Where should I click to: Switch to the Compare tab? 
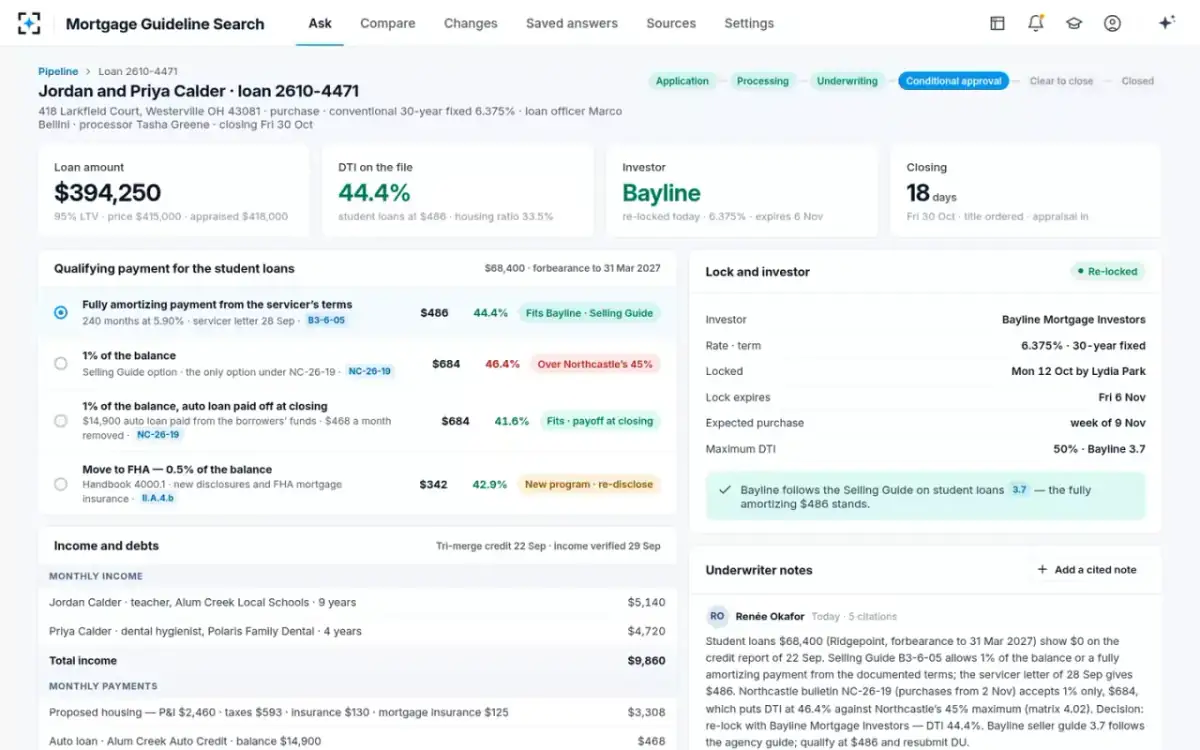(x=388, y=23)
